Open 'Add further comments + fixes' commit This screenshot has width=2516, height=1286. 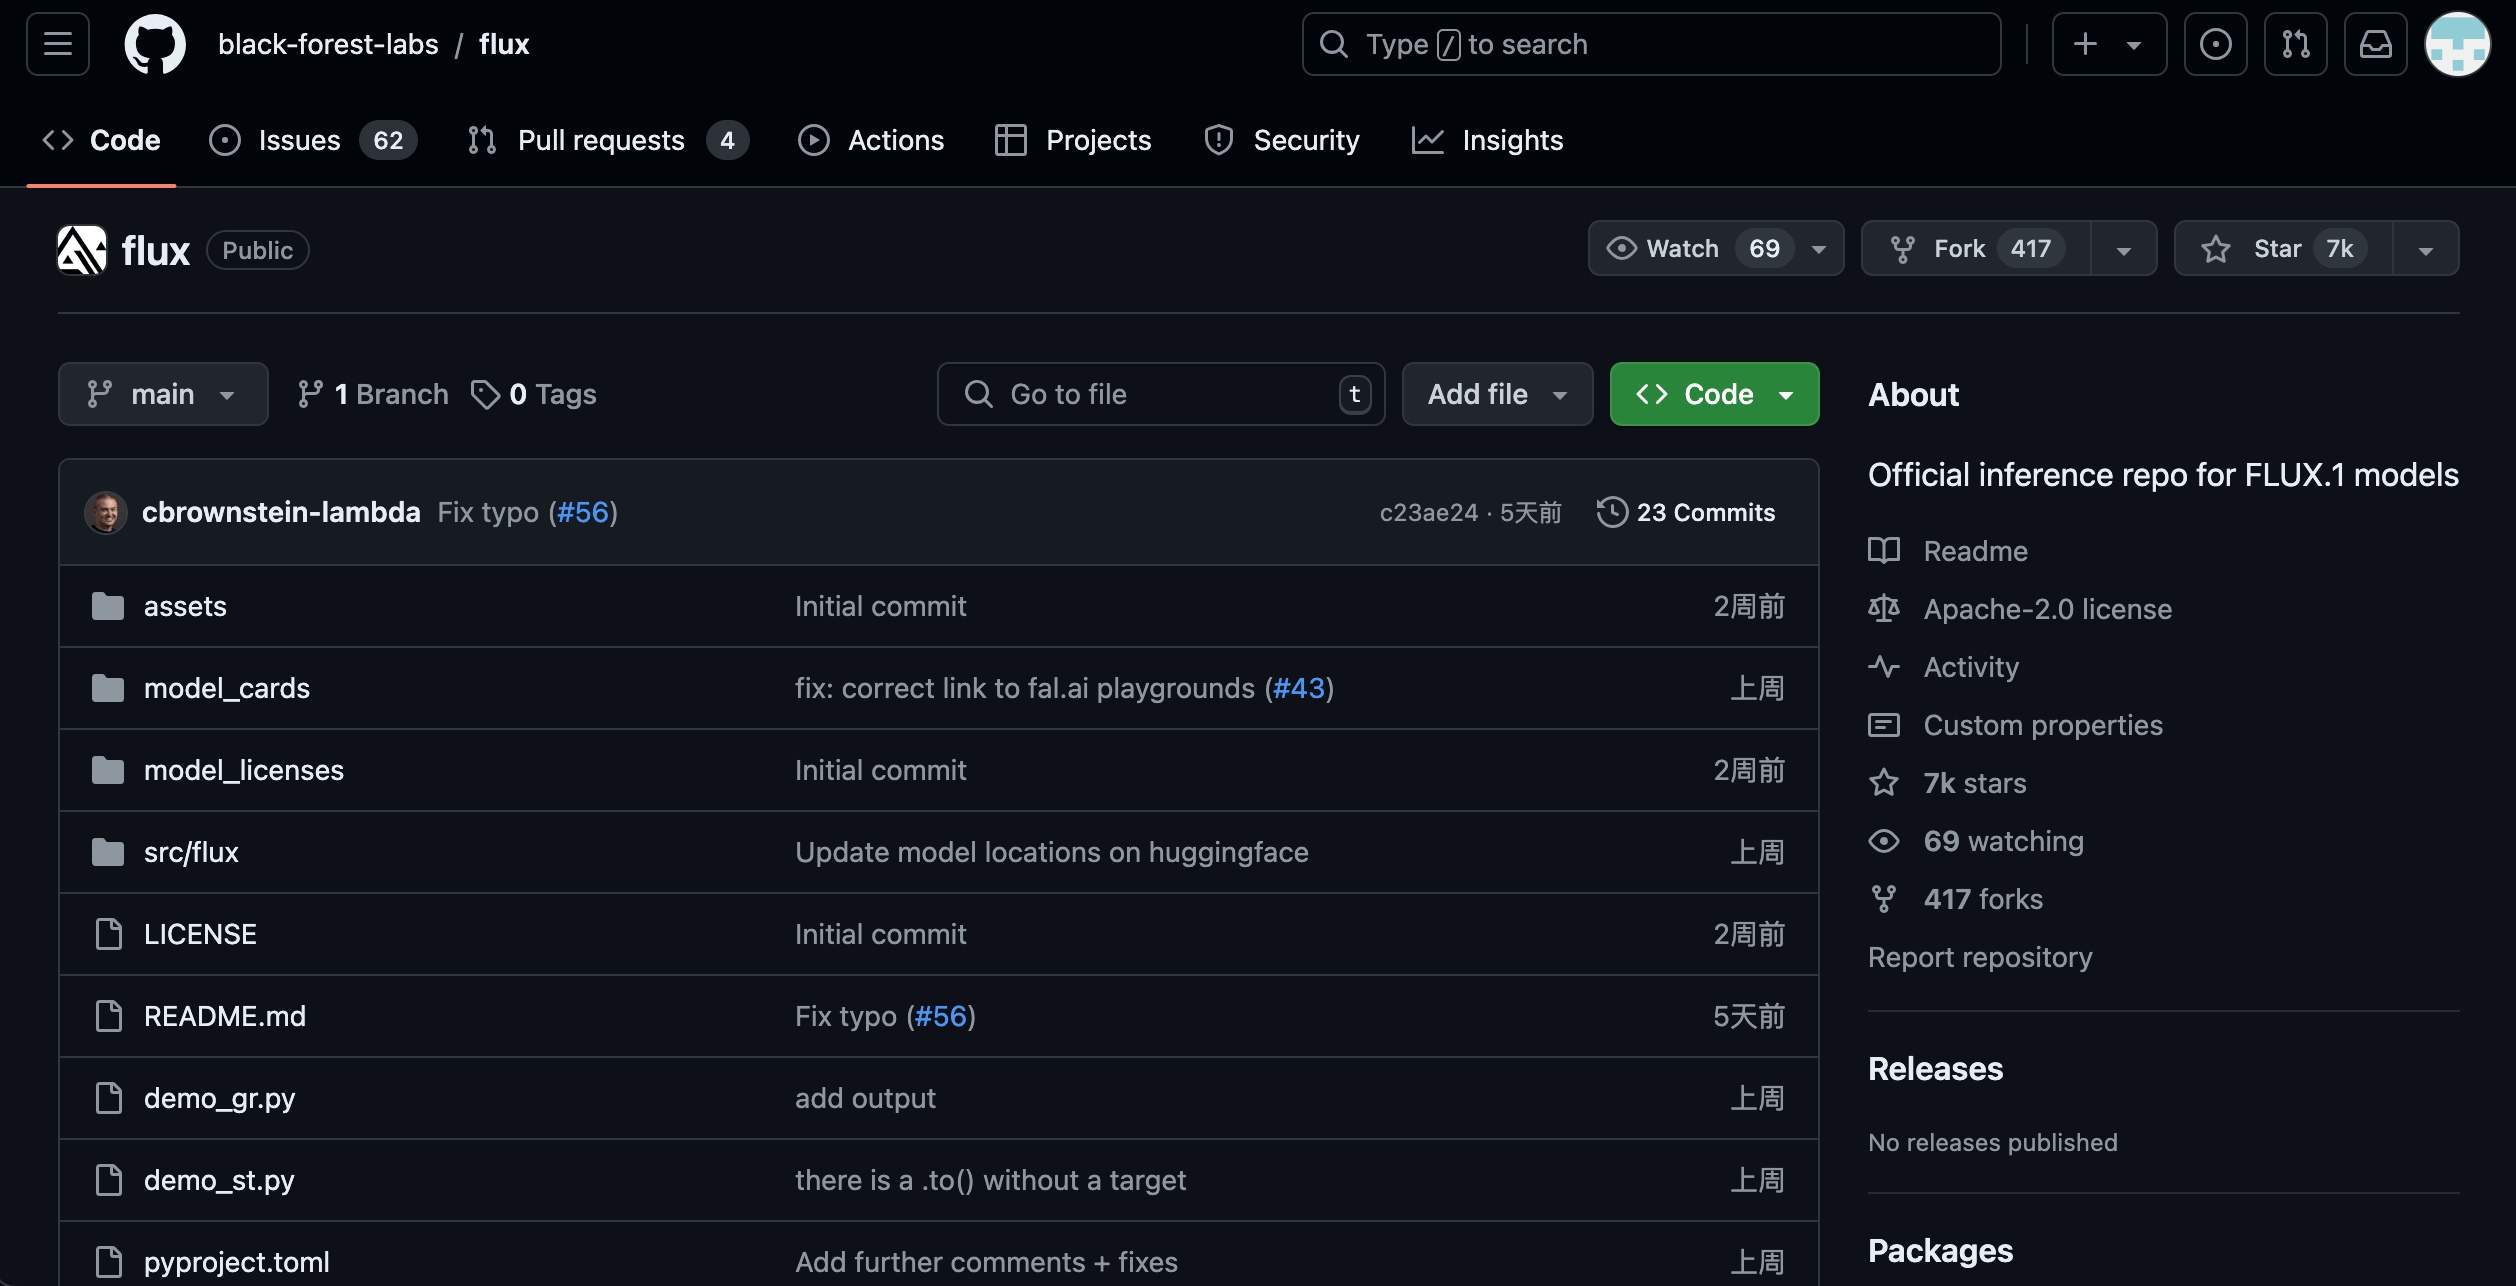(987, 1262)
